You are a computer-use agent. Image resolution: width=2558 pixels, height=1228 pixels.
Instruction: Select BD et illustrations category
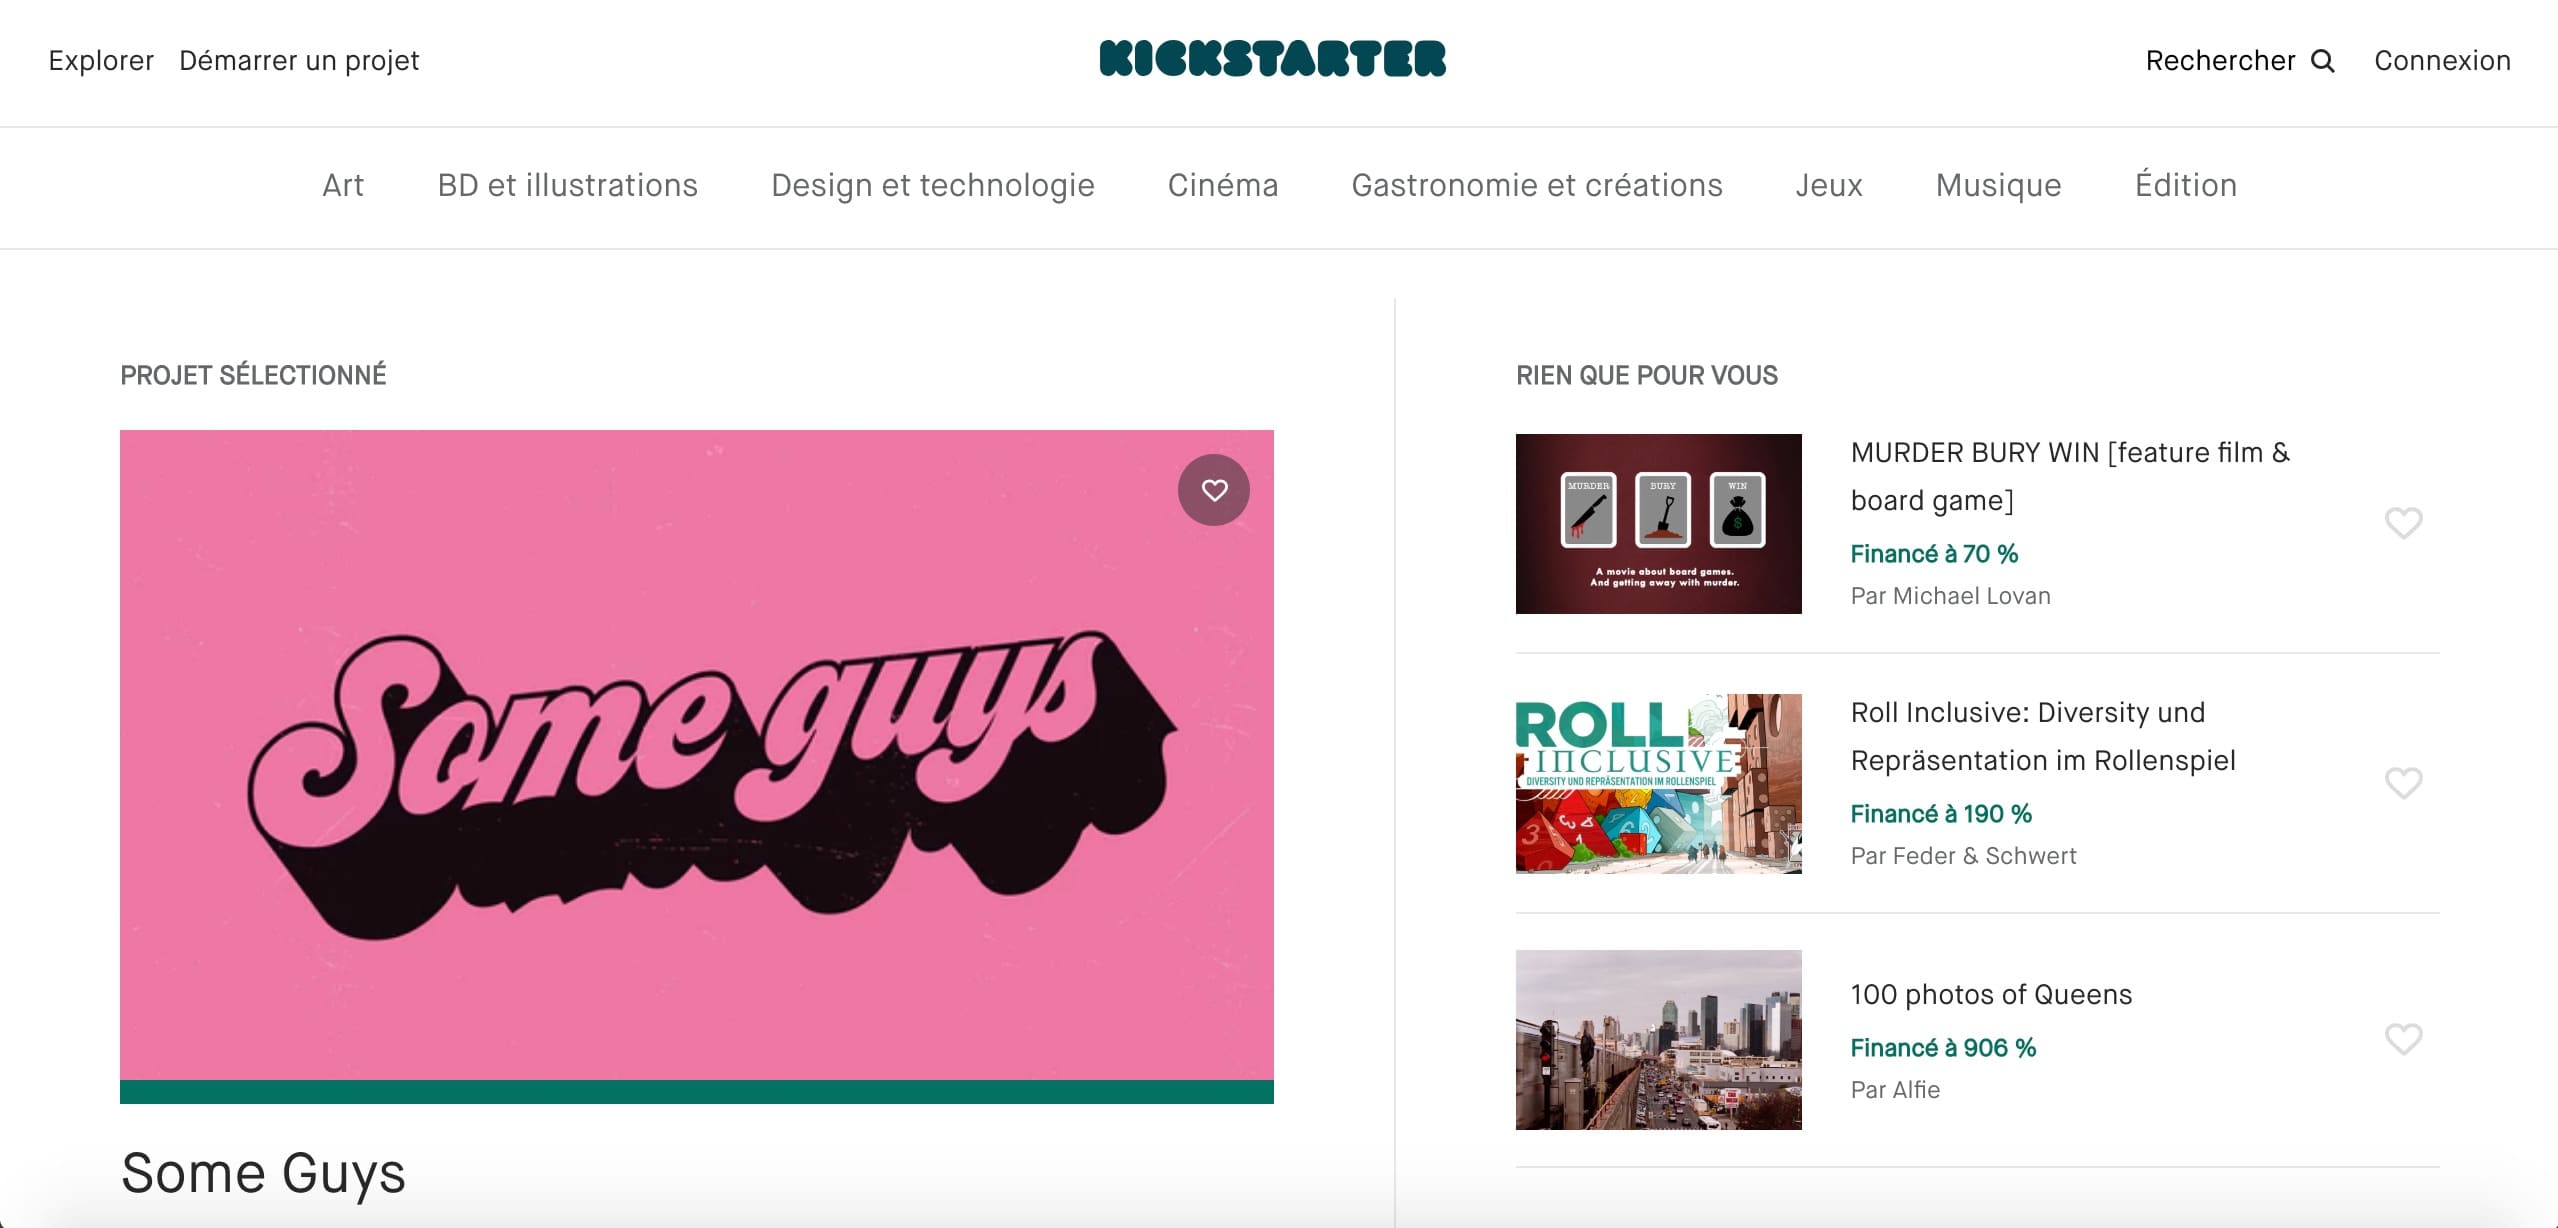pos(567,185)
